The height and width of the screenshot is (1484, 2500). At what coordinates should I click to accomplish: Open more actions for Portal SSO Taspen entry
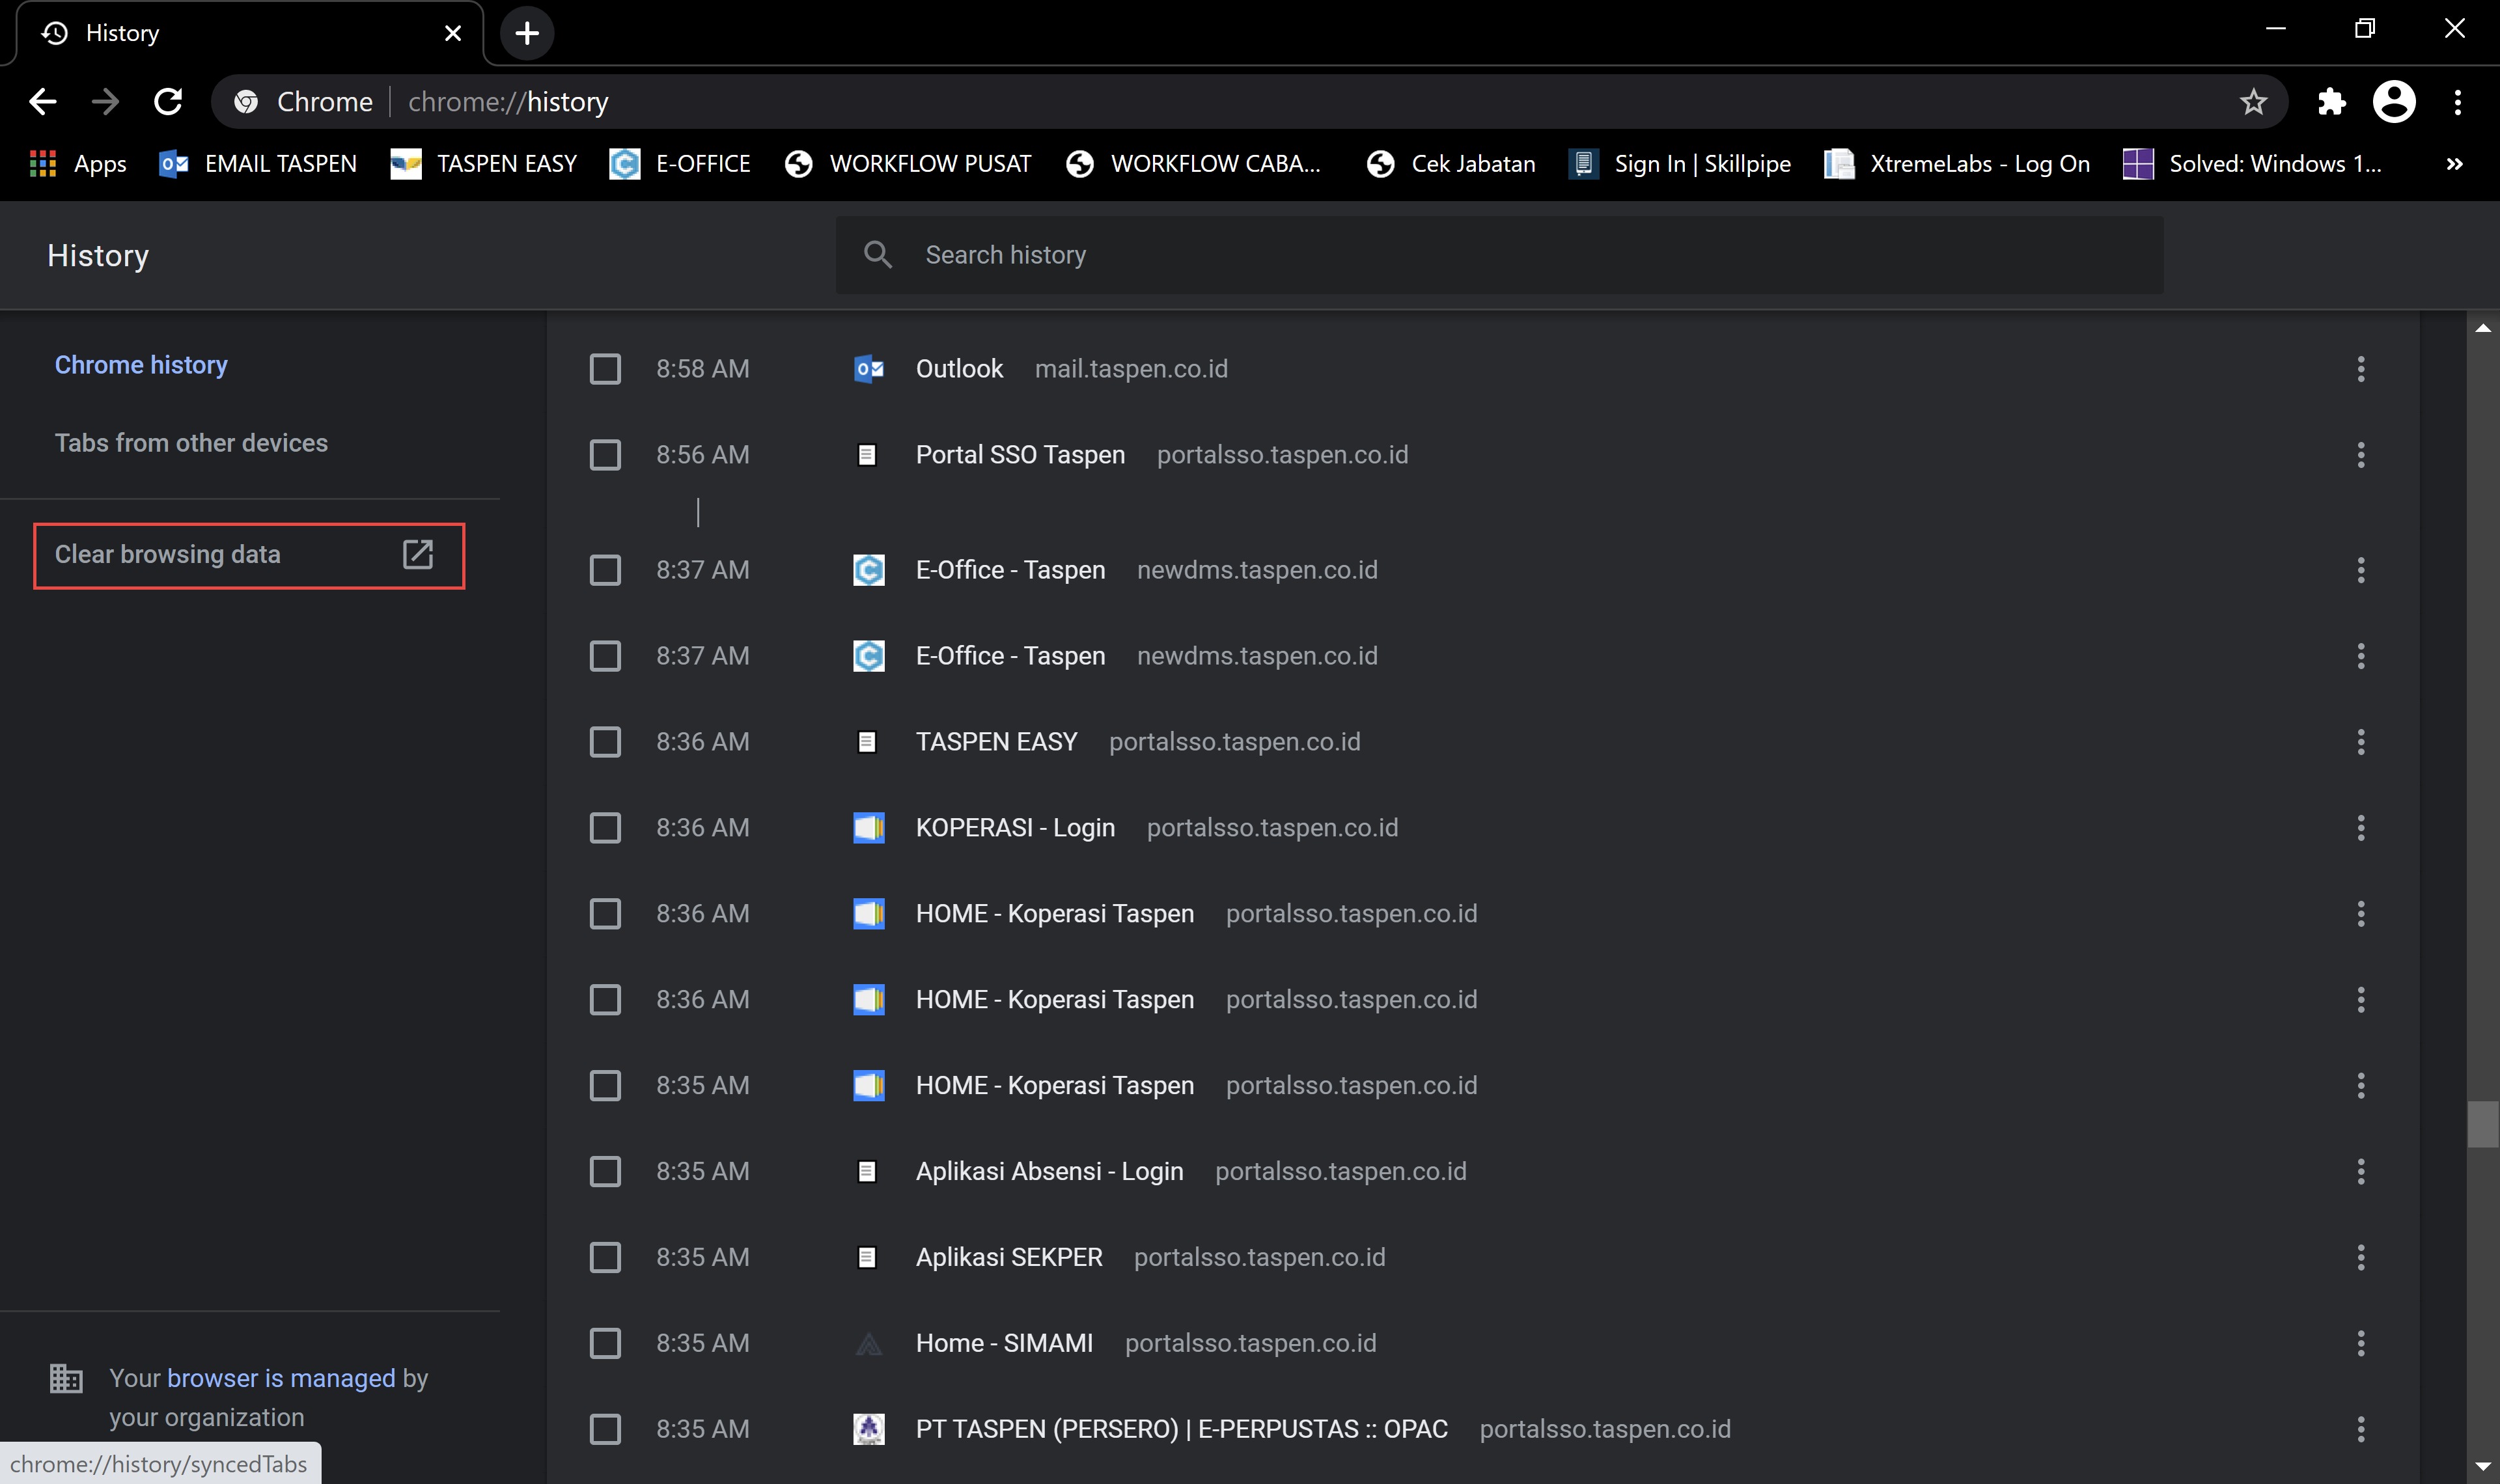pyautogui.click(x=2360, y=455)
